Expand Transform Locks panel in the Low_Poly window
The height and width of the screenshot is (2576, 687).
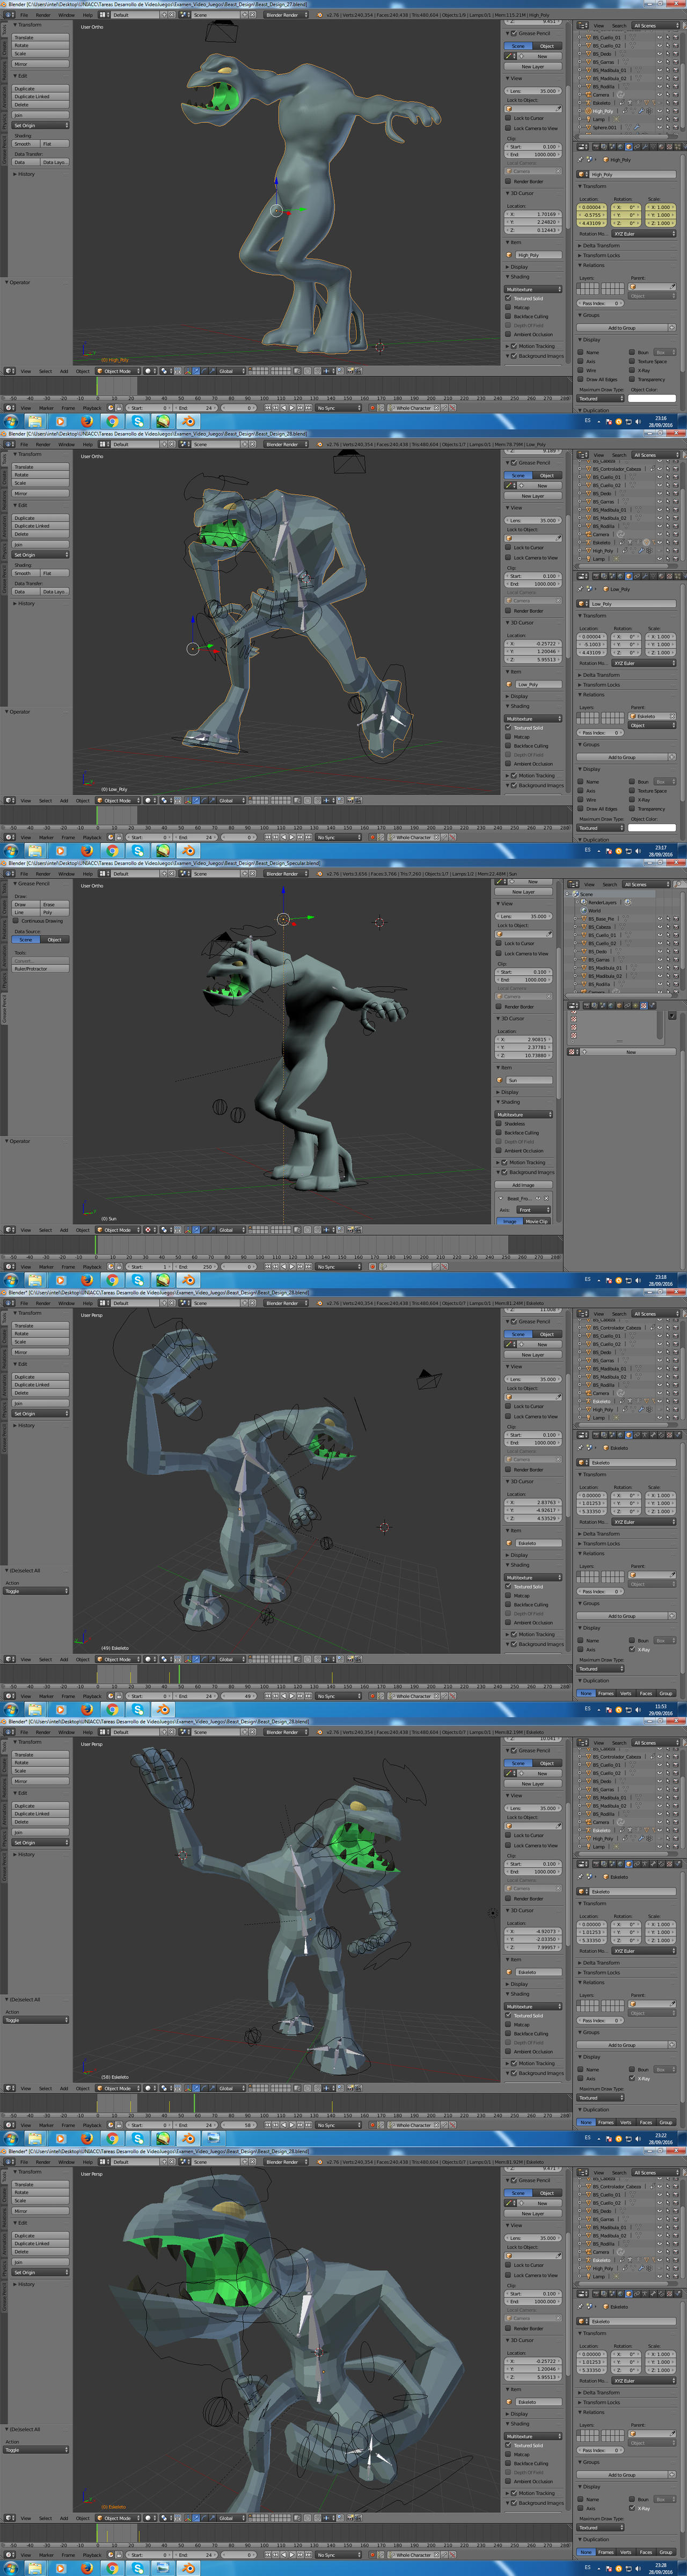[601, 685]
